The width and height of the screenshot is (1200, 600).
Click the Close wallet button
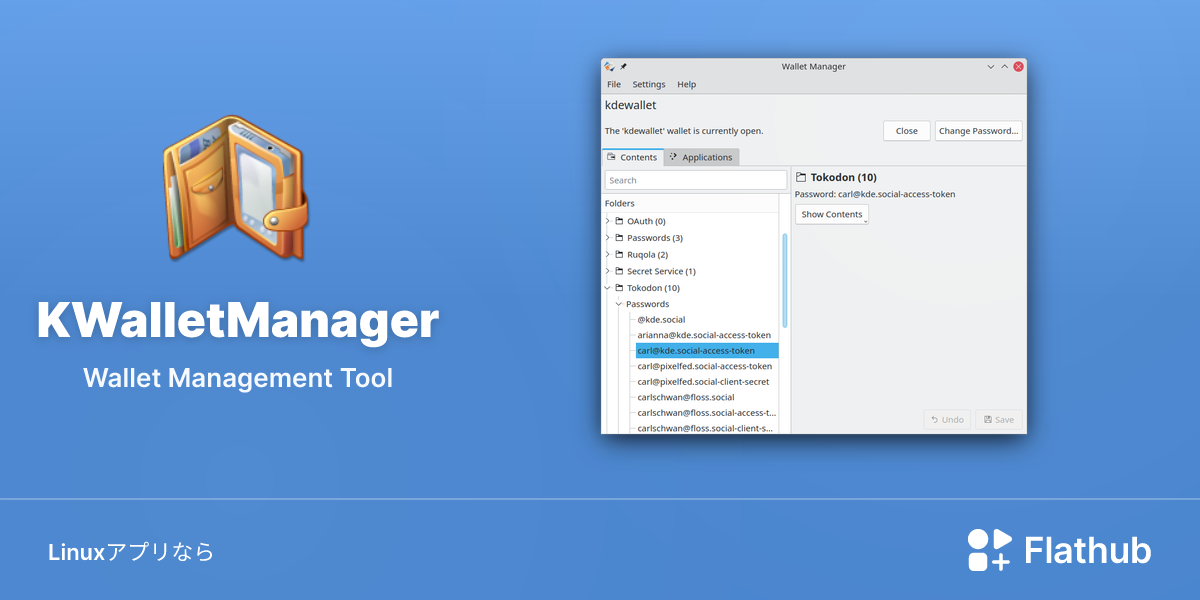907,131
